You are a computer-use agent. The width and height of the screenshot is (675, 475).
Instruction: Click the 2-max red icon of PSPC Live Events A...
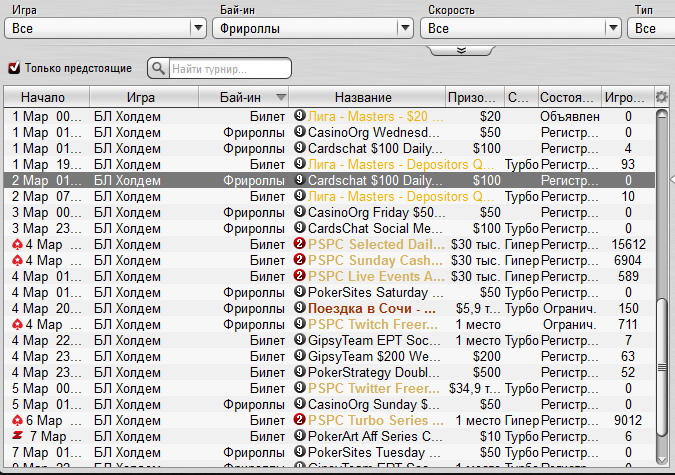300,275
